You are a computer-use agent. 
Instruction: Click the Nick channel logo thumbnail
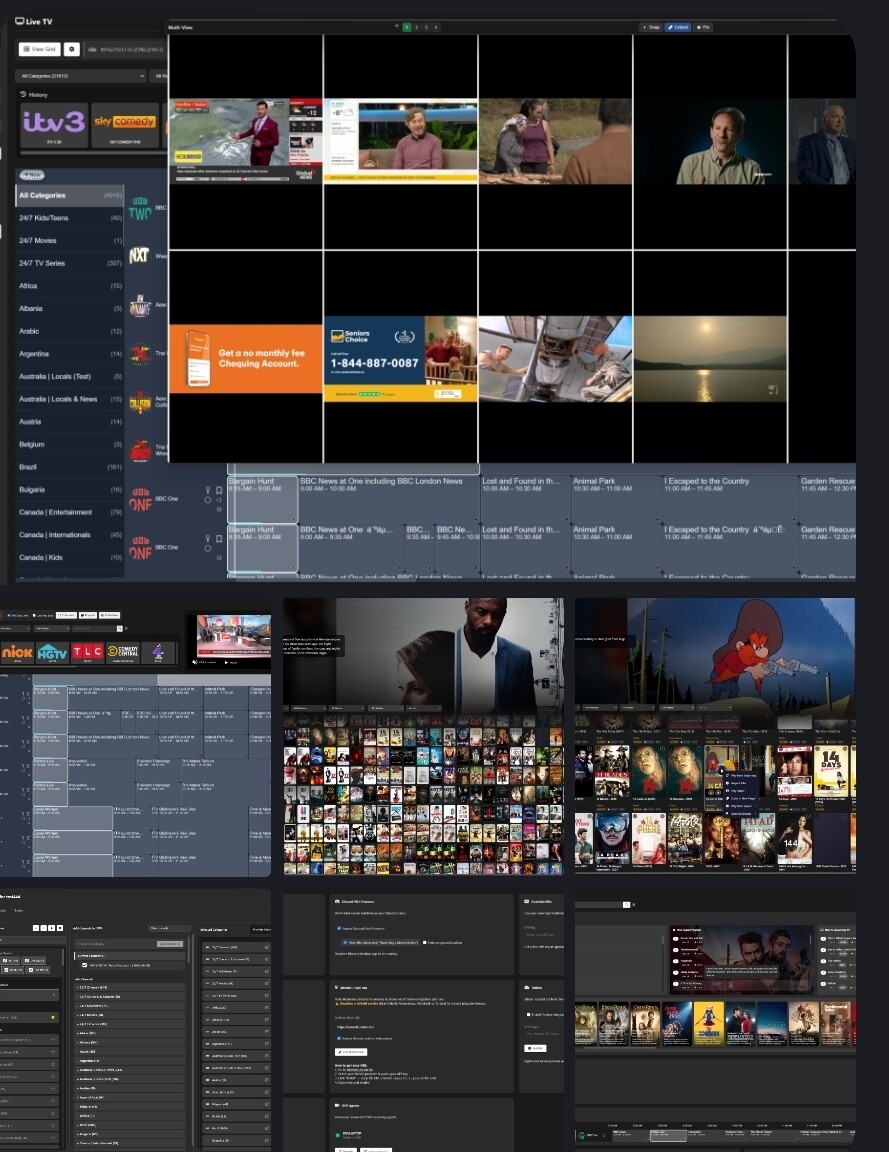[16, 652]
